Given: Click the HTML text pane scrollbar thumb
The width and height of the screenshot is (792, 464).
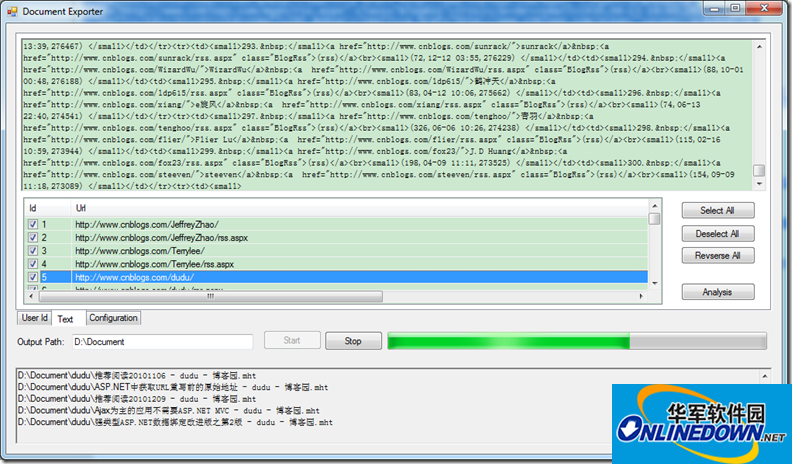Looking at the screenshot, I should tap(759, 170).
